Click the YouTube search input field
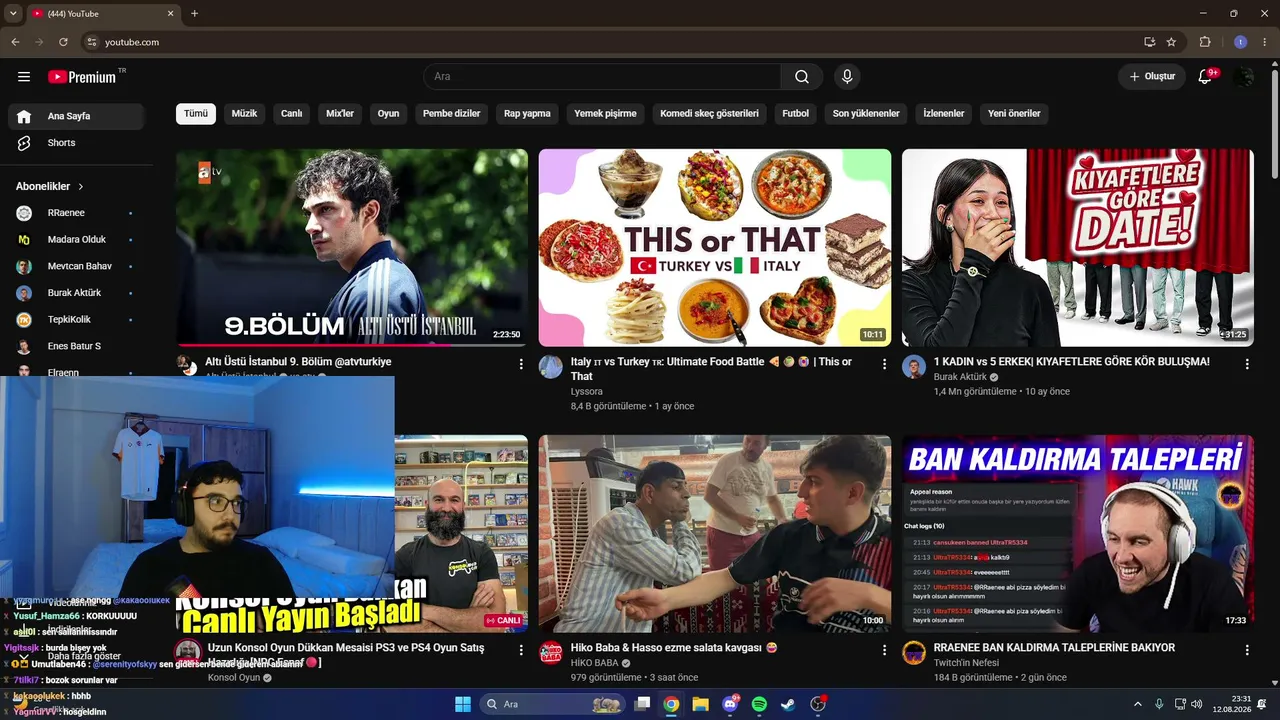Image resolution: width=1280 pixels, height=720 pixels. click(x=603, y=77)
